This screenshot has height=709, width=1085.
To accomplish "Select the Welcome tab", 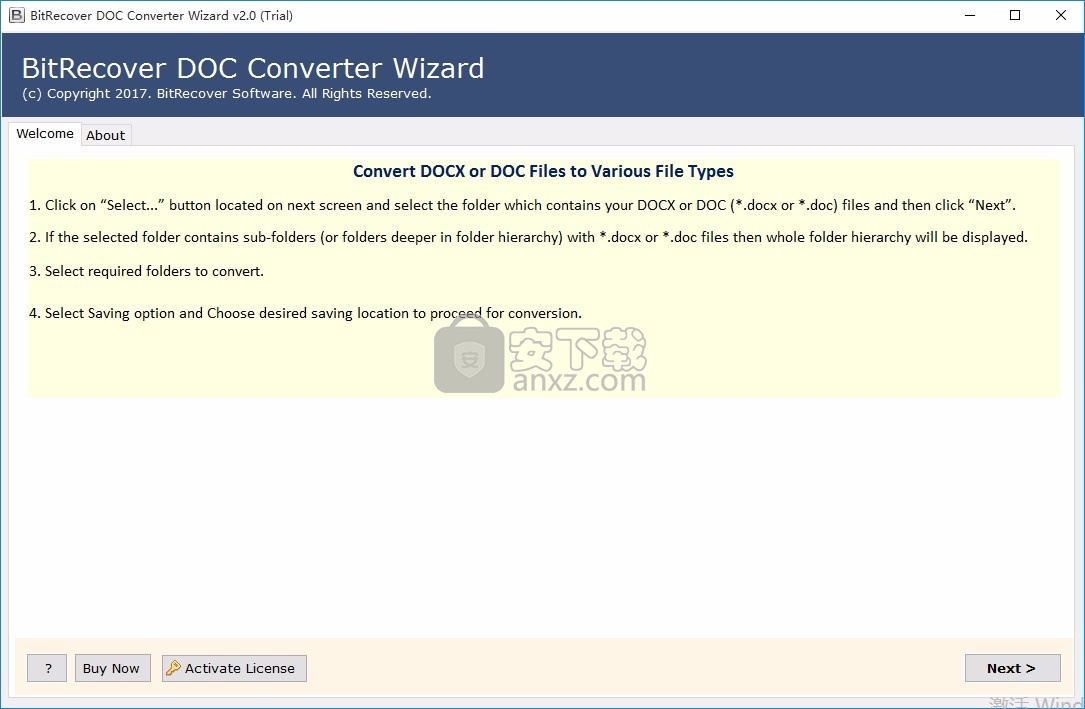I will 45,133.
